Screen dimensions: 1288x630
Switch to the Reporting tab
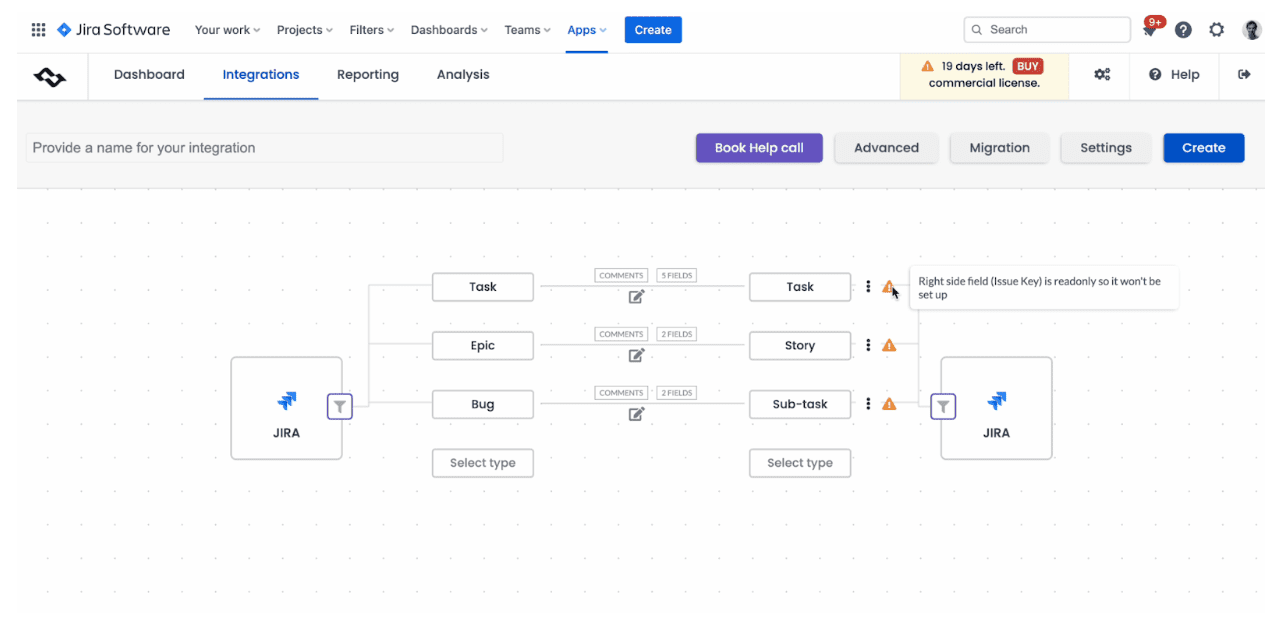[367, 75]
